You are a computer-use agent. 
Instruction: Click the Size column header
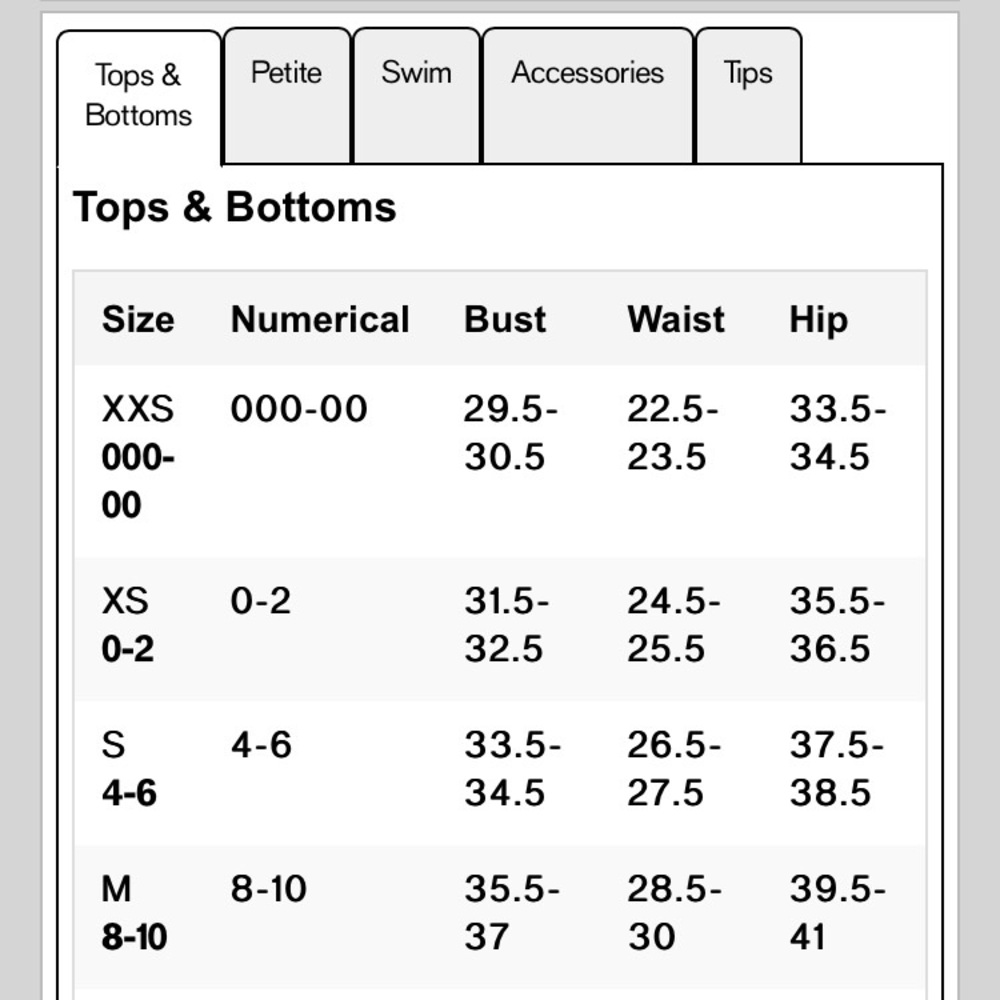point(138,319)
